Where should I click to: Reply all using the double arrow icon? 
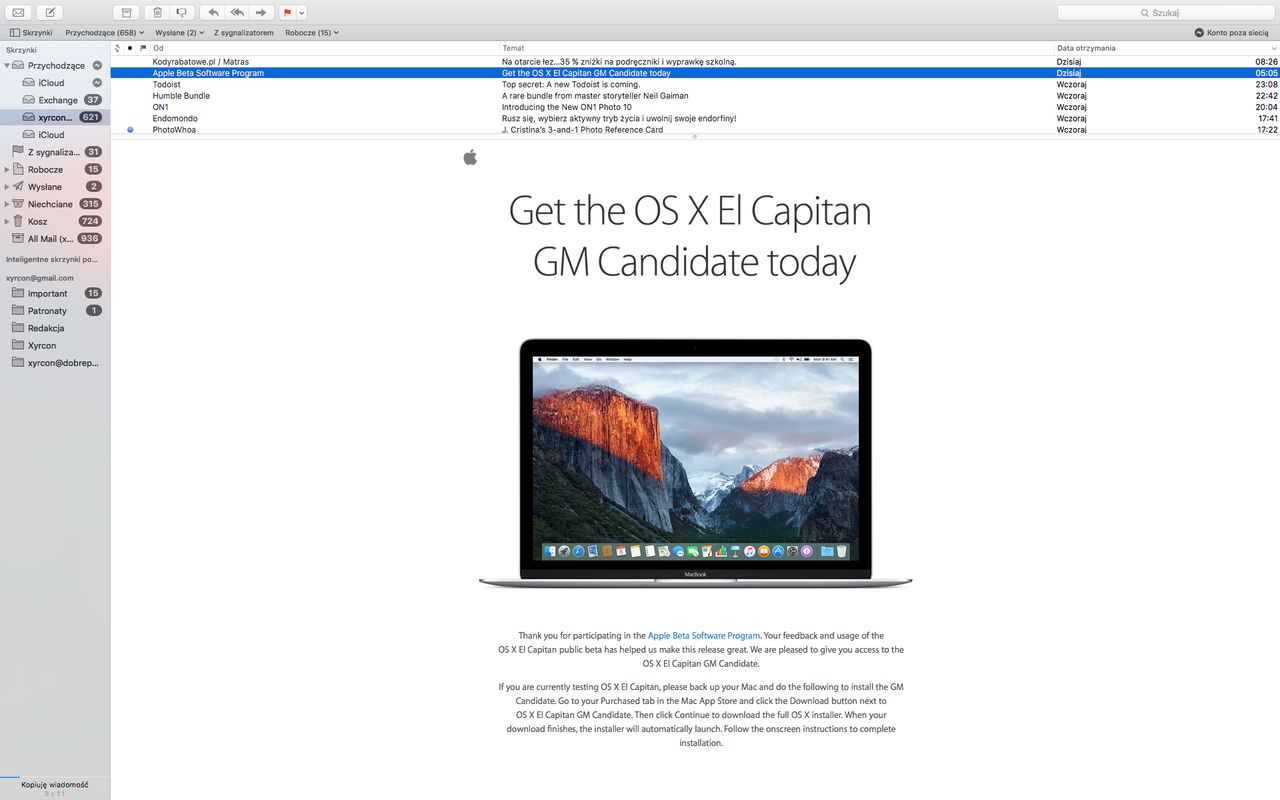point(236,12)
